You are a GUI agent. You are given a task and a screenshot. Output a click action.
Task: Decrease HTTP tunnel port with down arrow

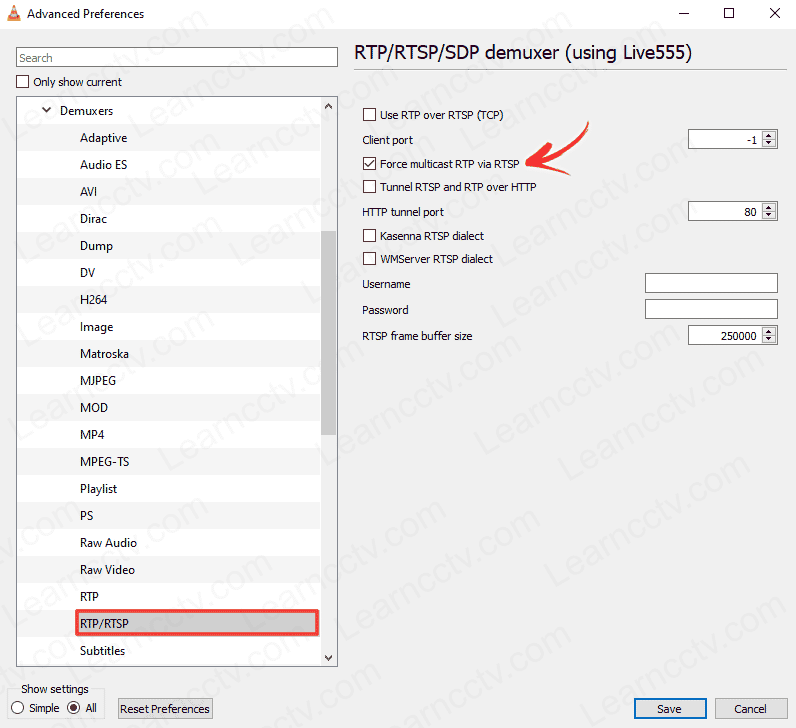pyautogui.click(x=769, y=216)
